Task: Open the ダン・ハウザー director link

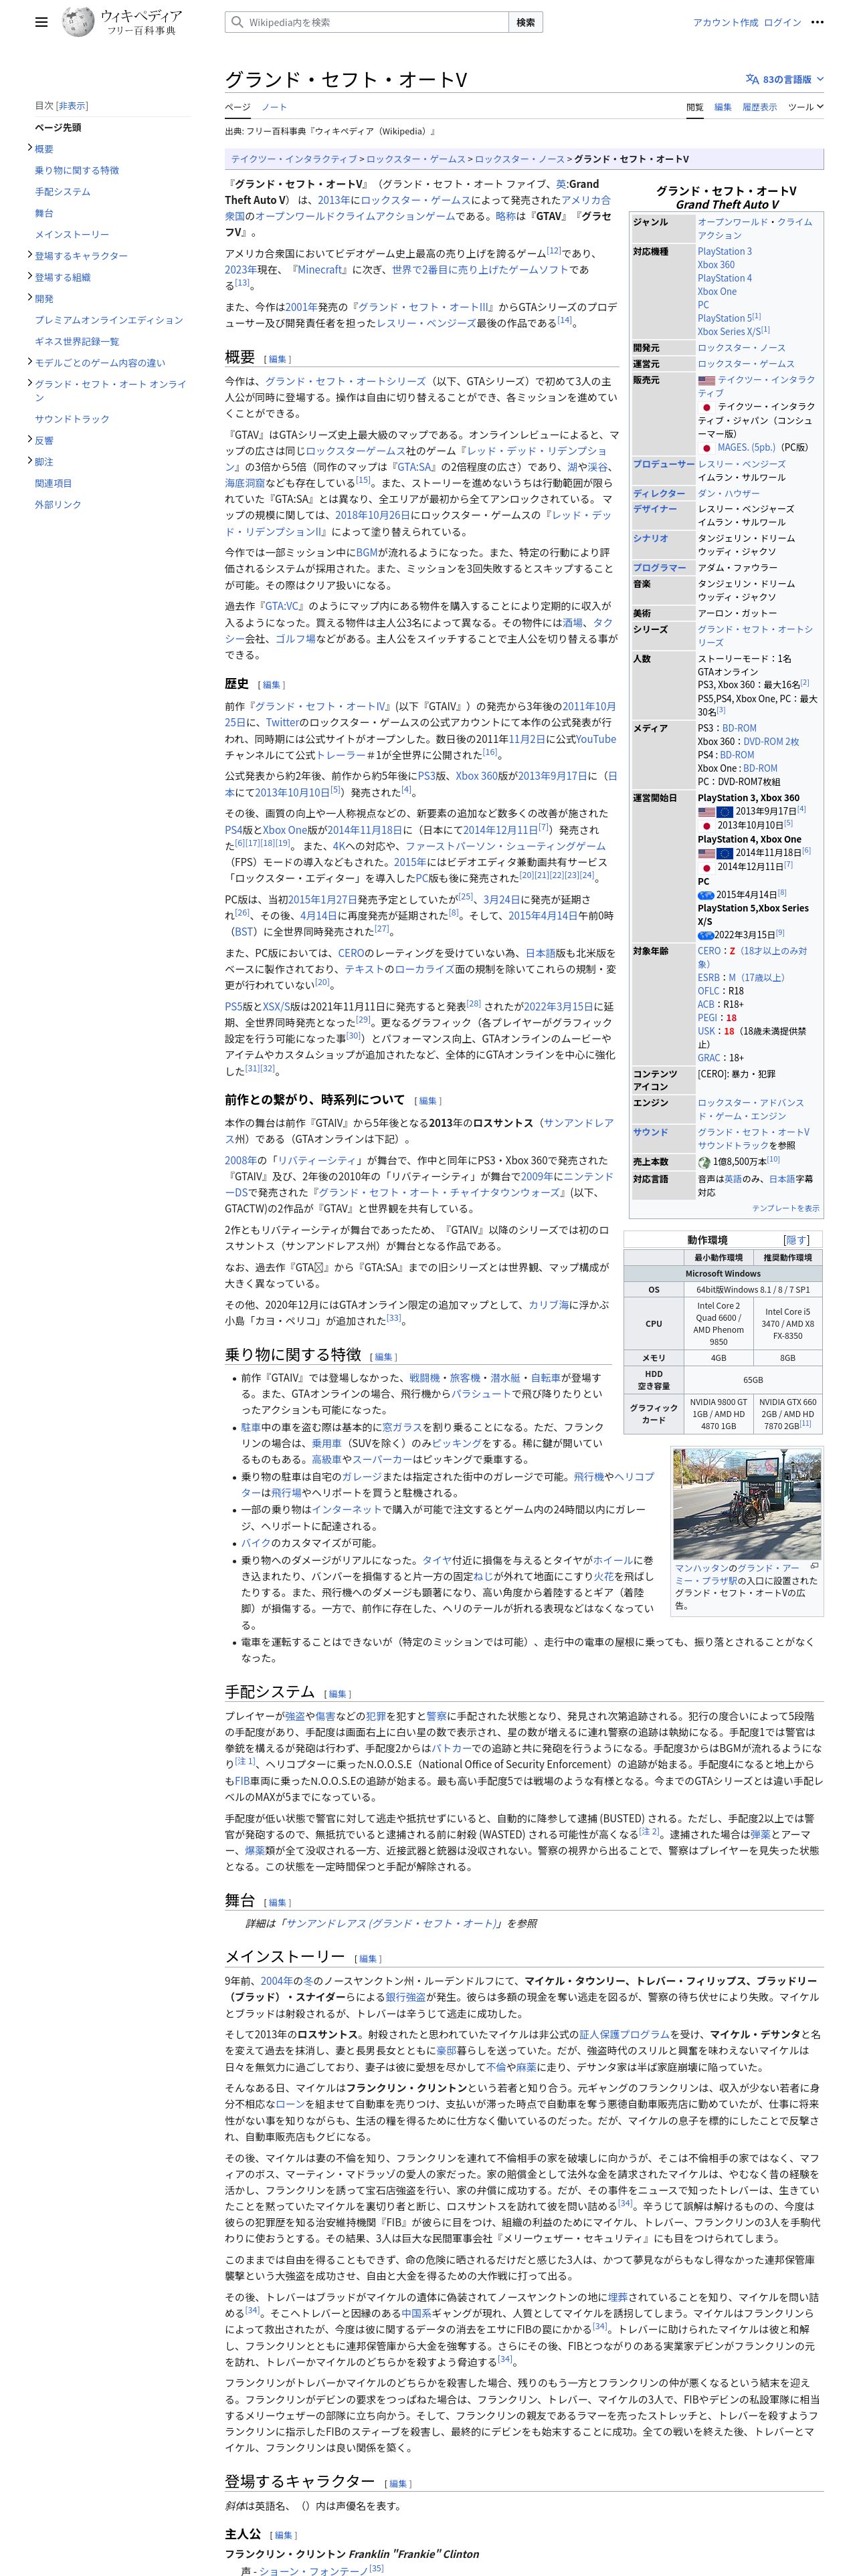Action: point(728,493)
